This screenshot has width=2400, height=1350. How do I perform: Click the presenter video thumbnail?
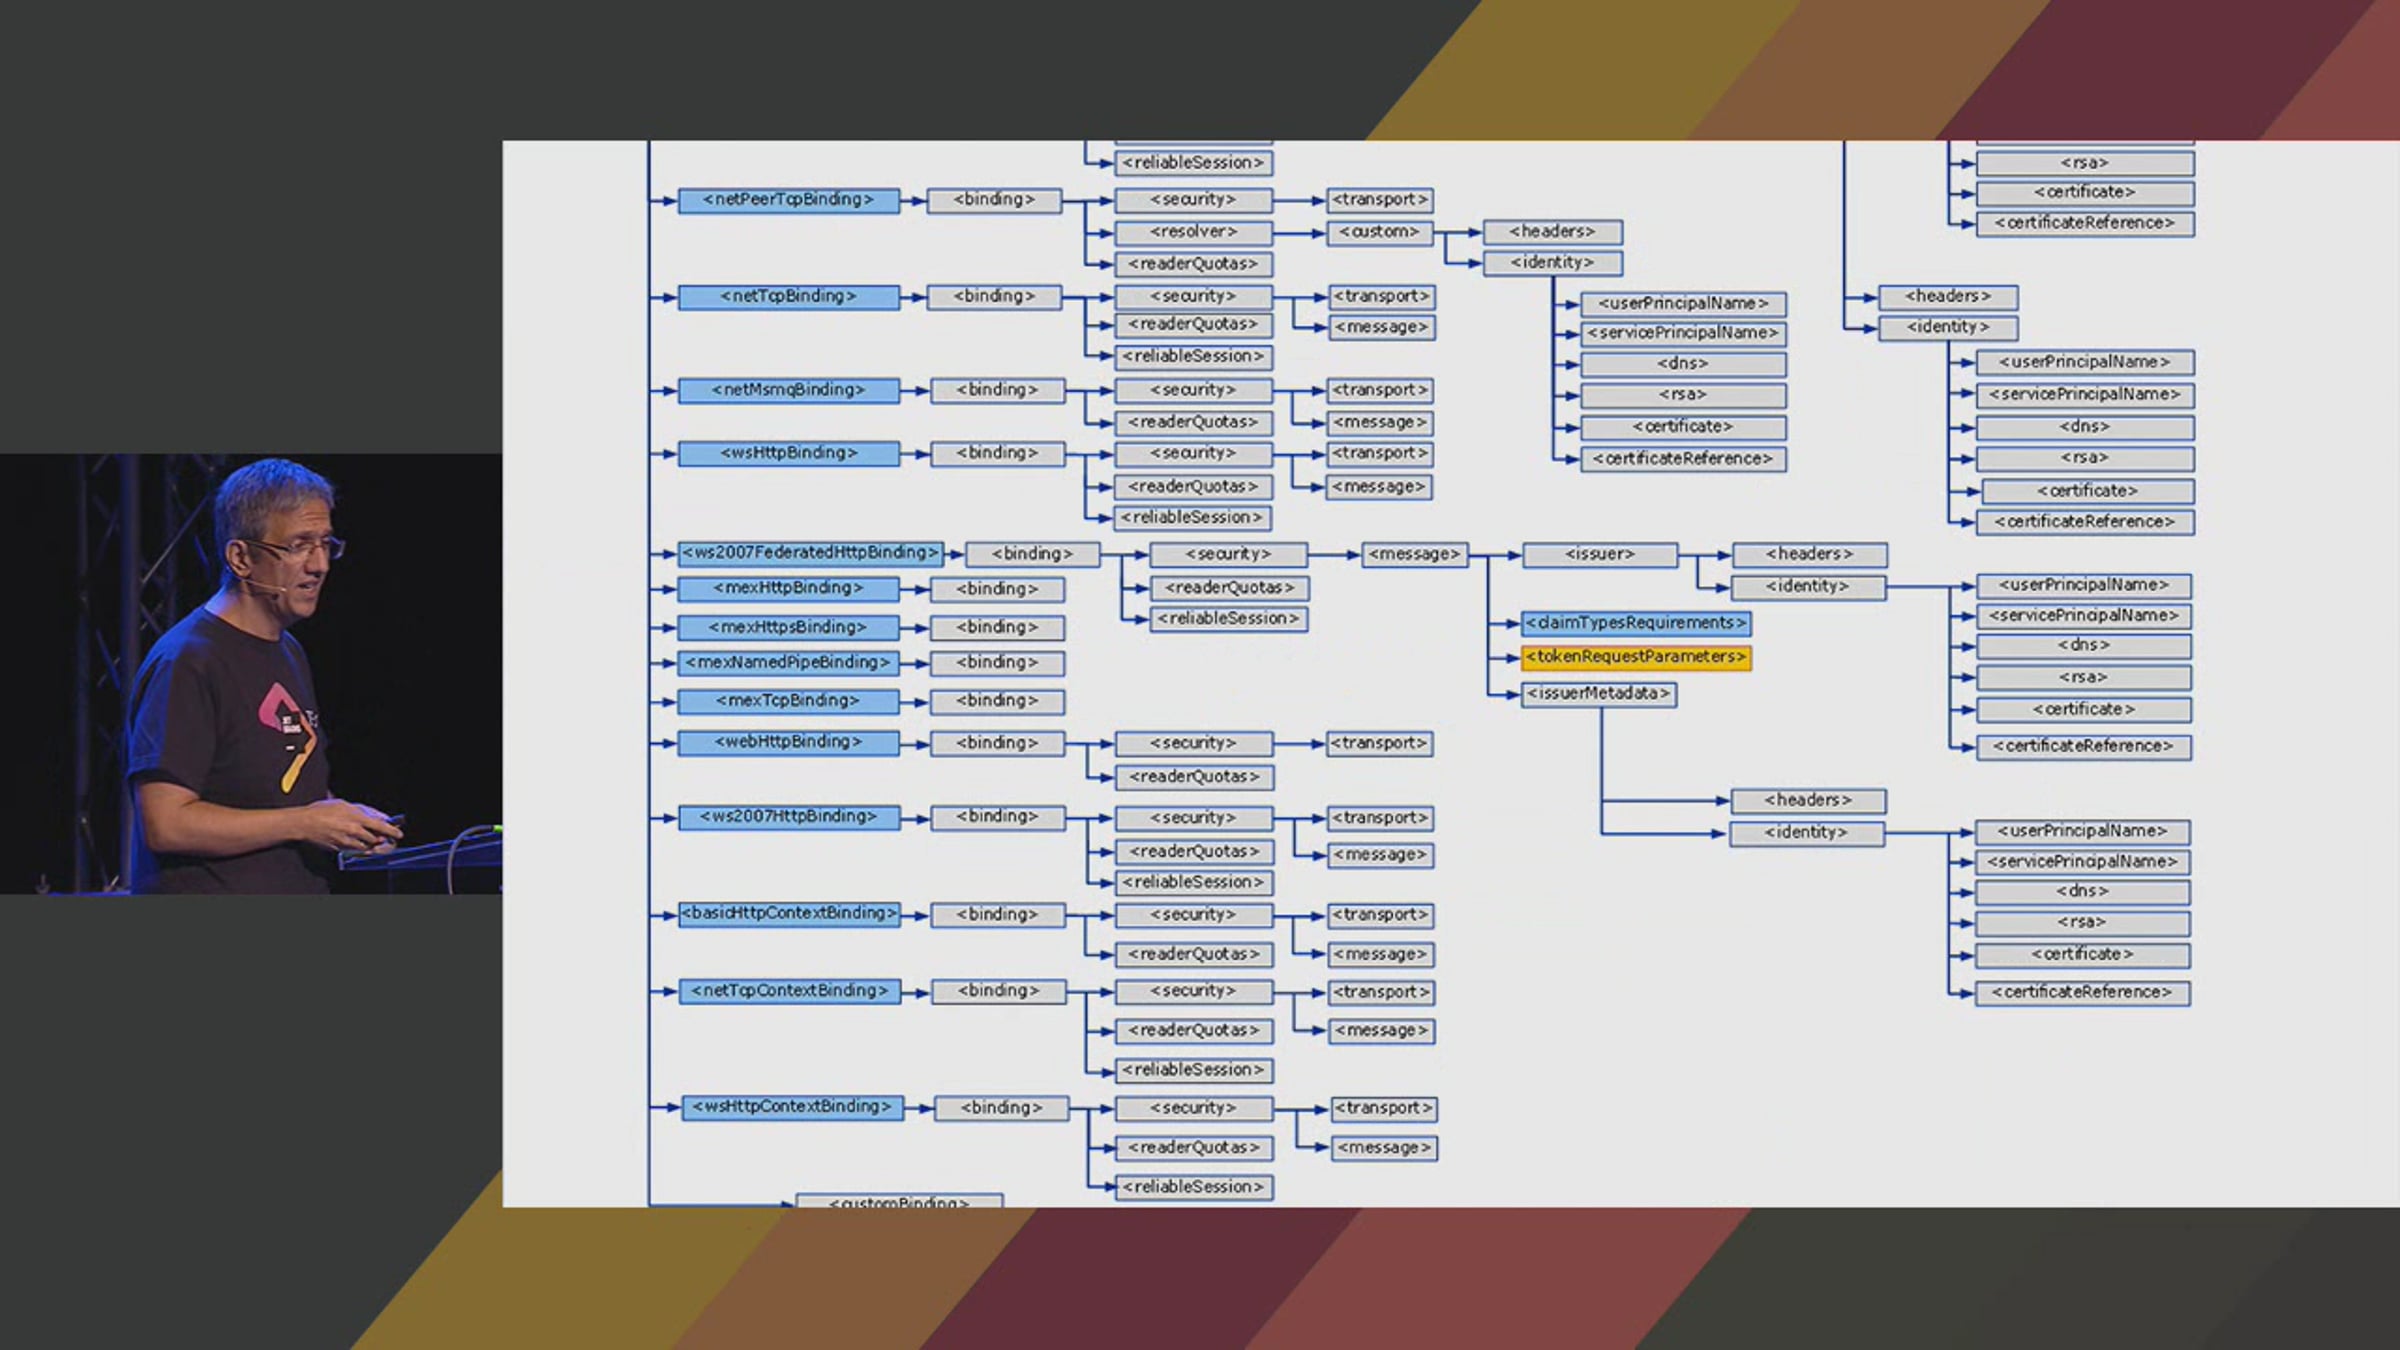251,673
